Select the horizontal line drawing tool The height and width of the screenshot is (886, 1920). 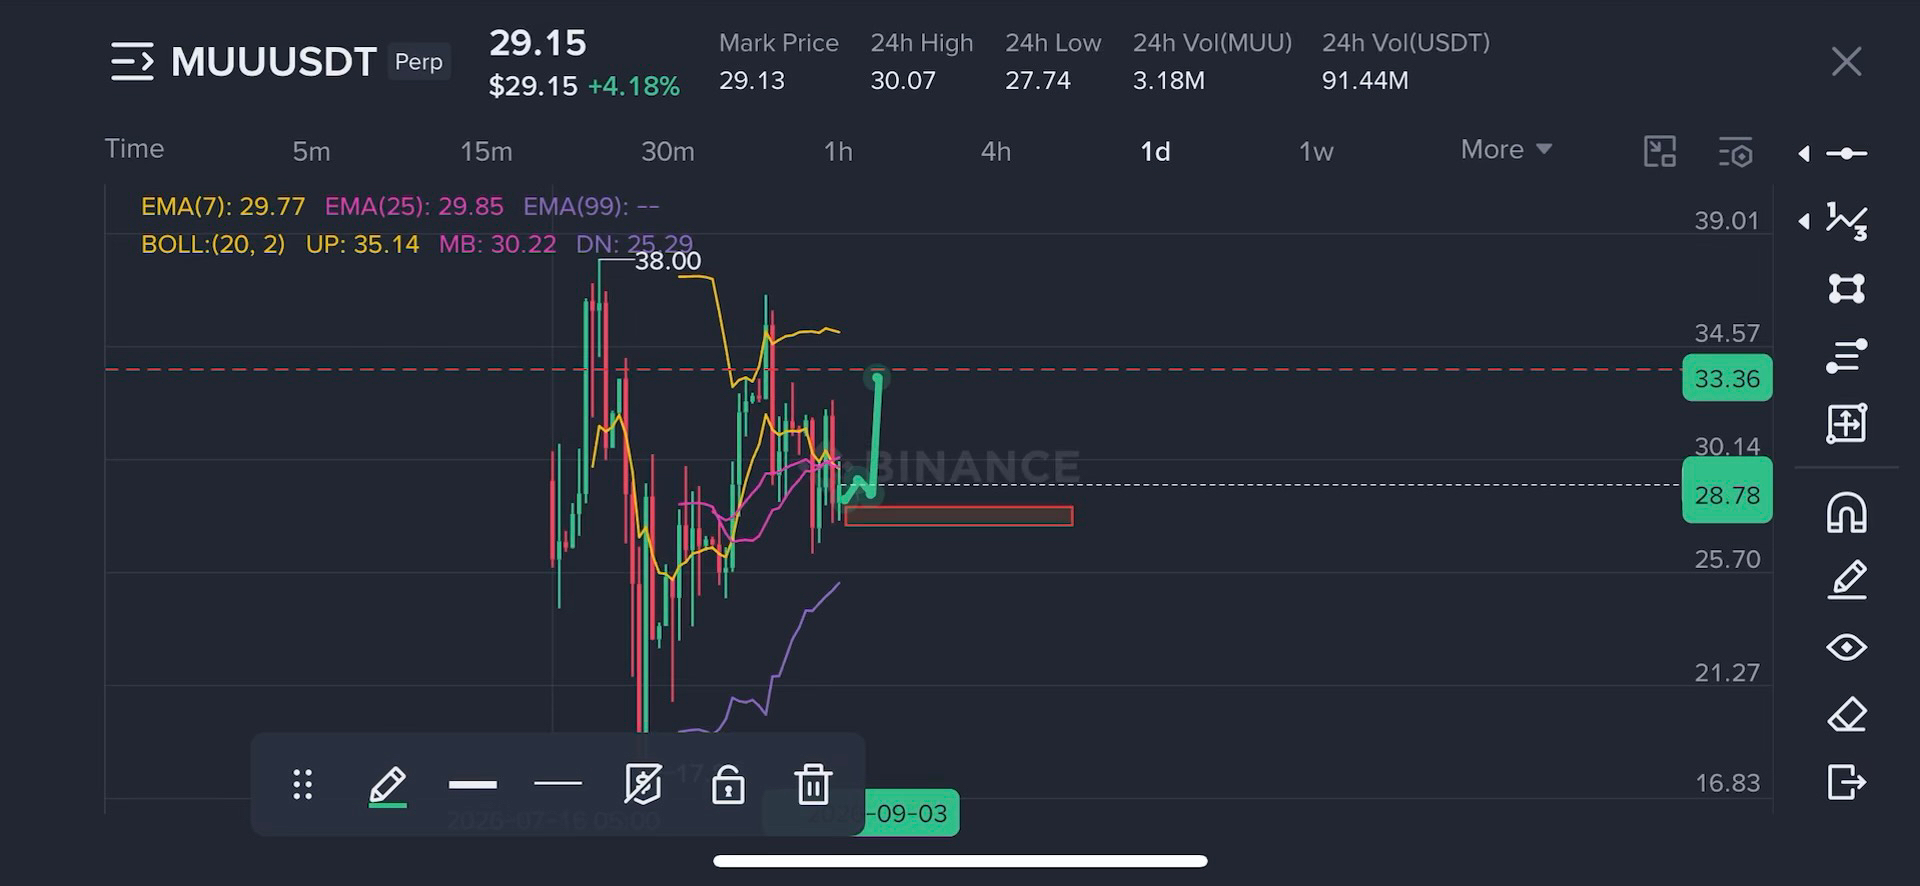pos(1846,153)
